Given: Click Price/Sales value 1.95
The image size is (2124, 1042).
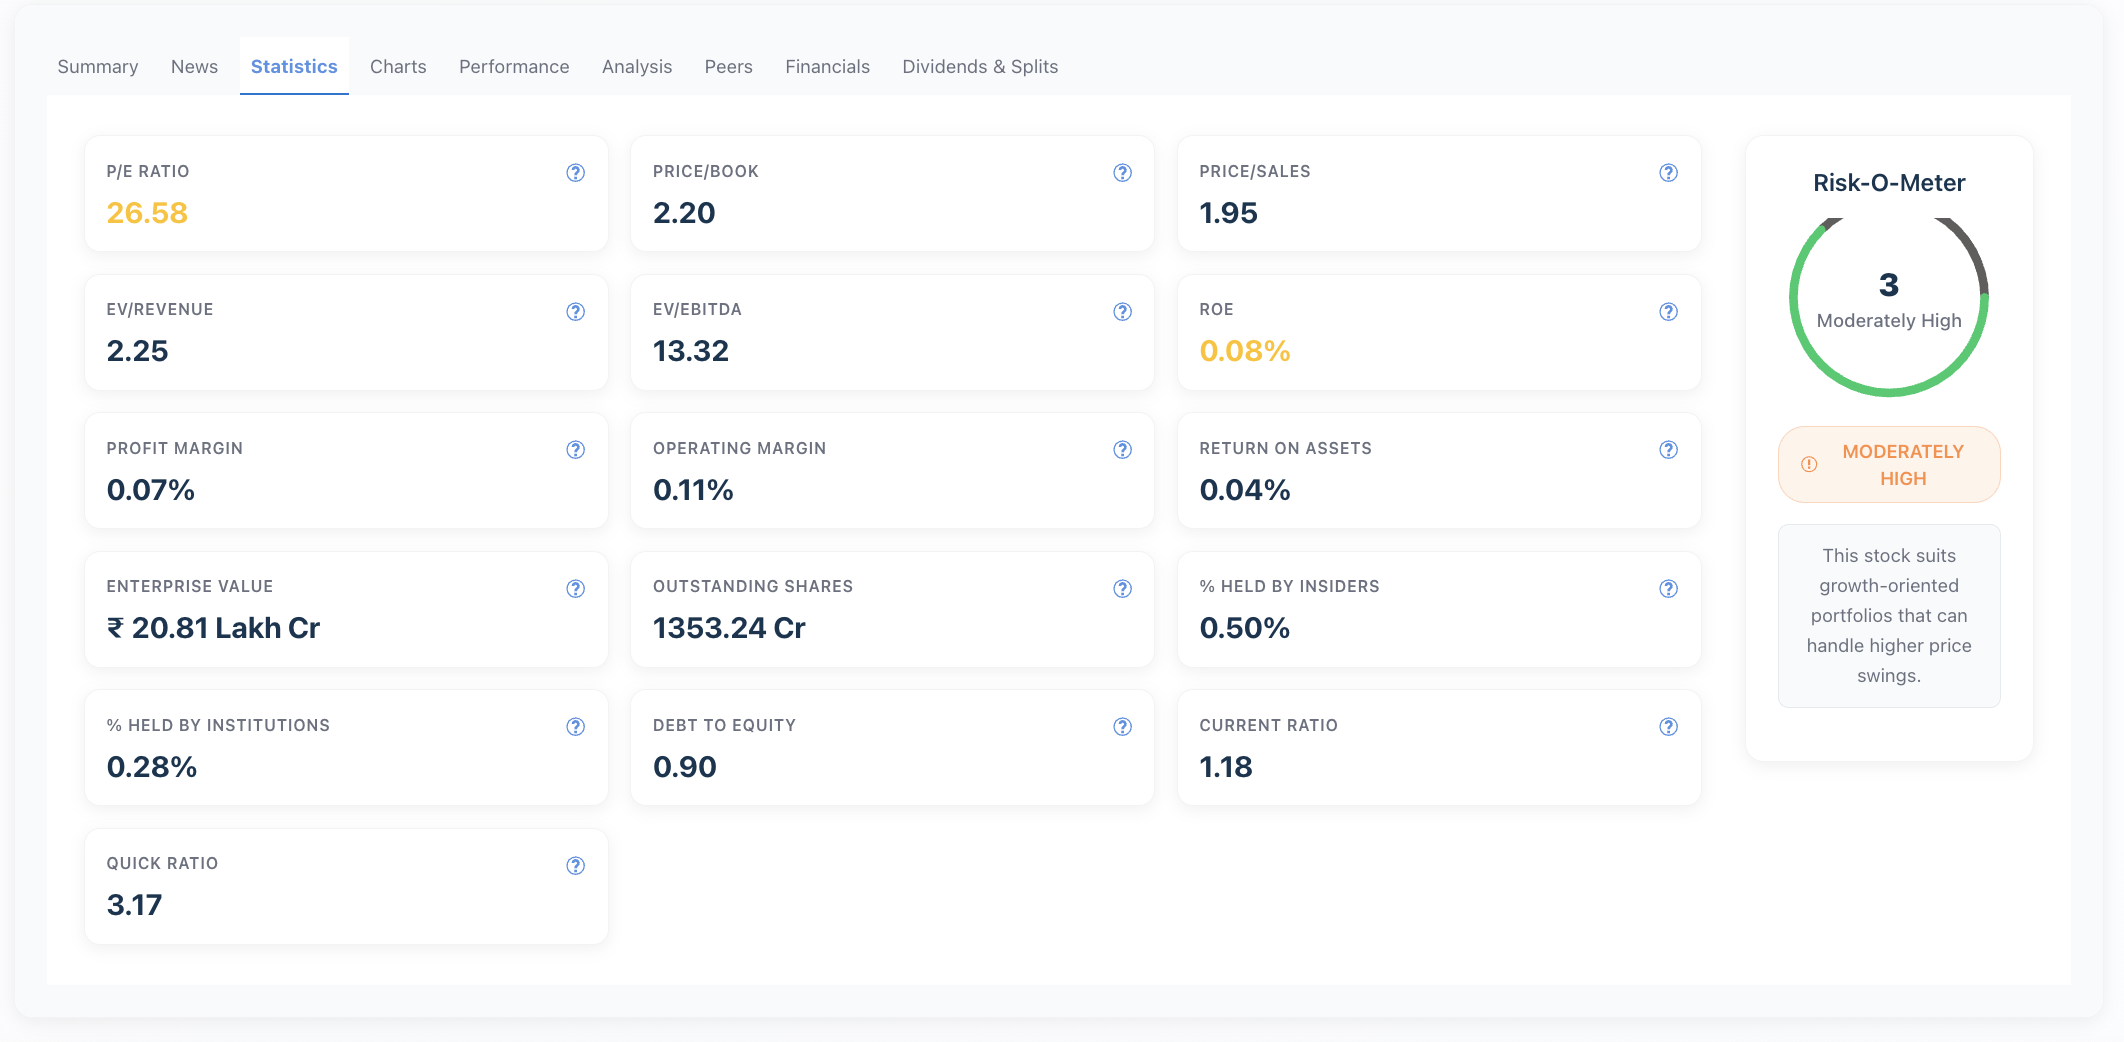Looking at the screenshot, I should click(1228, 213).
